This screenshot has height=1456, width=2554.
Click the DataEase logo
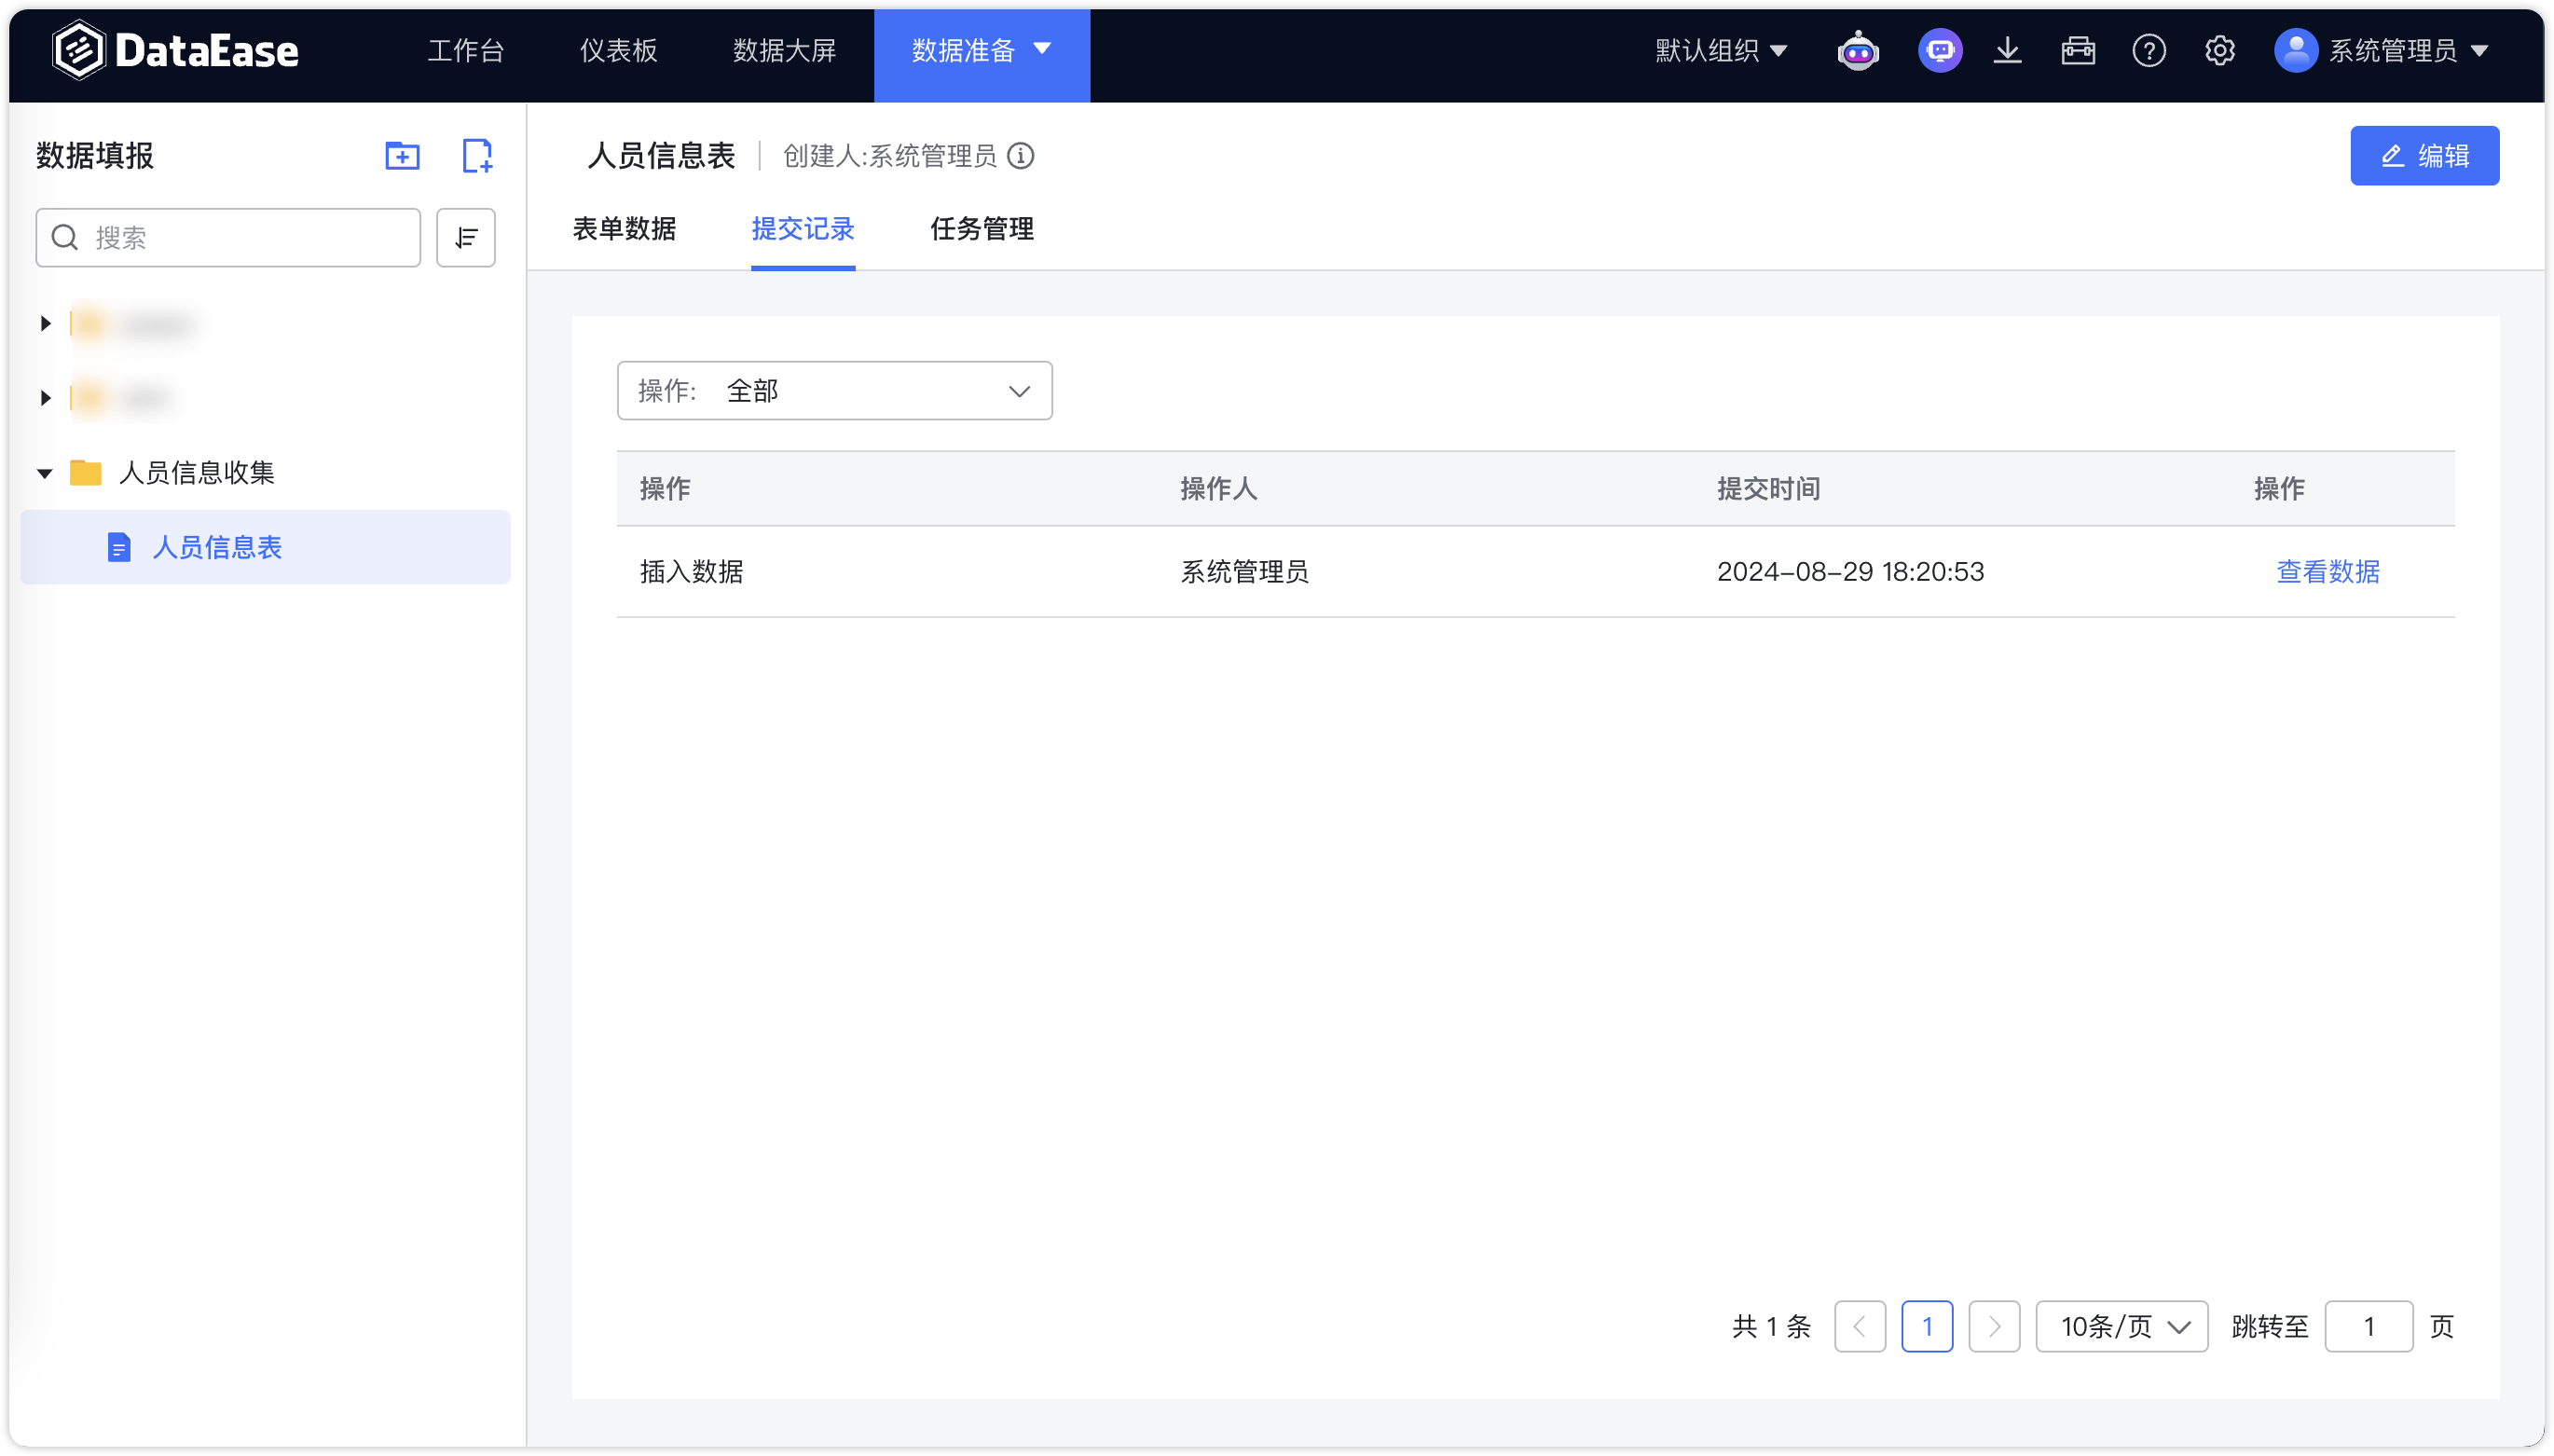coord(175,50)
